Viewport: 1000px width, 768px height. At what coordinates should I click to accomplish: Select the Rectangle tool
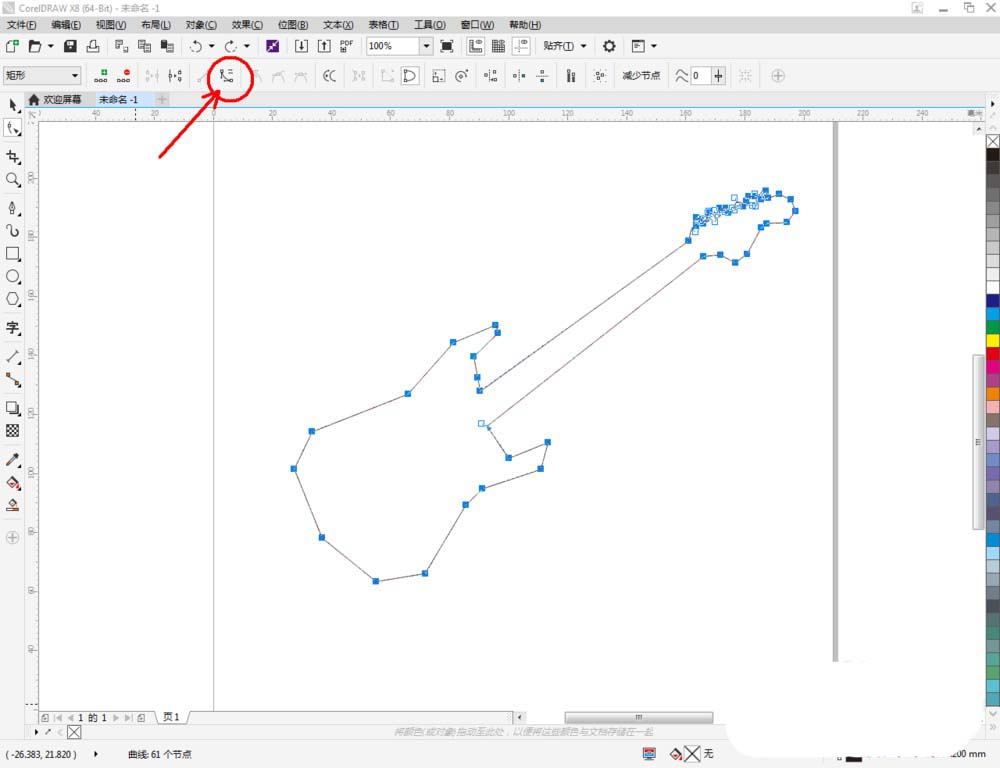coord(13,253)
